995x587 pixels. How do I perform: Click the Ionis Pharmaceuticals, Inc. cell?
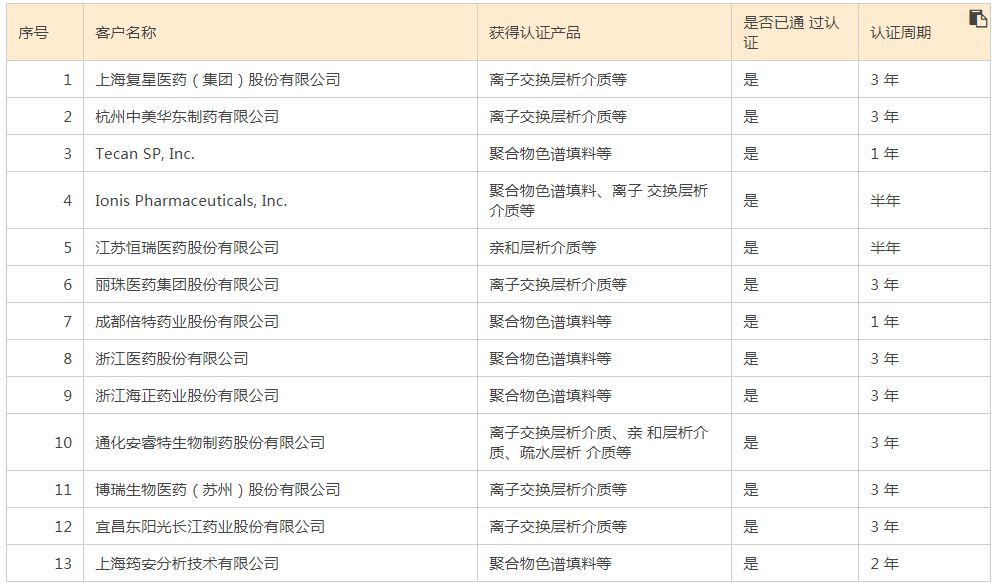click(191, 201)
